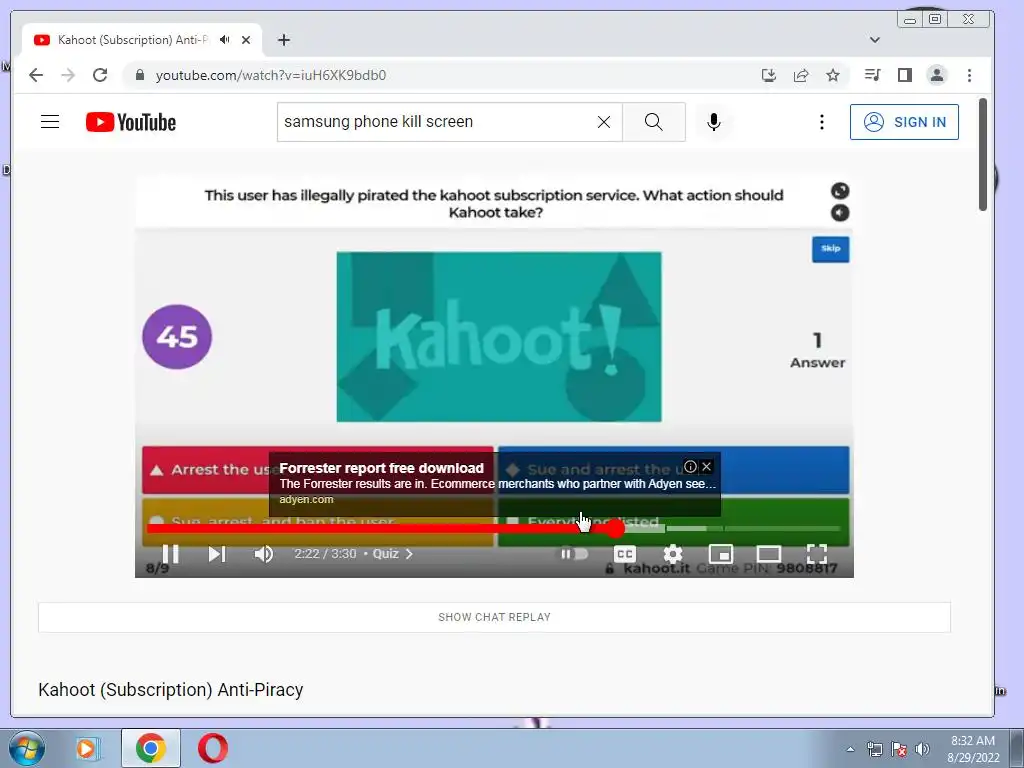The height and width of the screenshot is (768, 1024).
Task: Mute the video volume speaker icon
Action: point(264,554)
